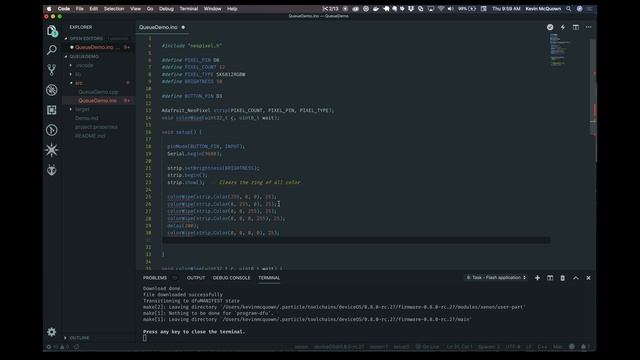Expand the OUTLINE section
The width and height of the screenshot is (640, 360).
79,338
